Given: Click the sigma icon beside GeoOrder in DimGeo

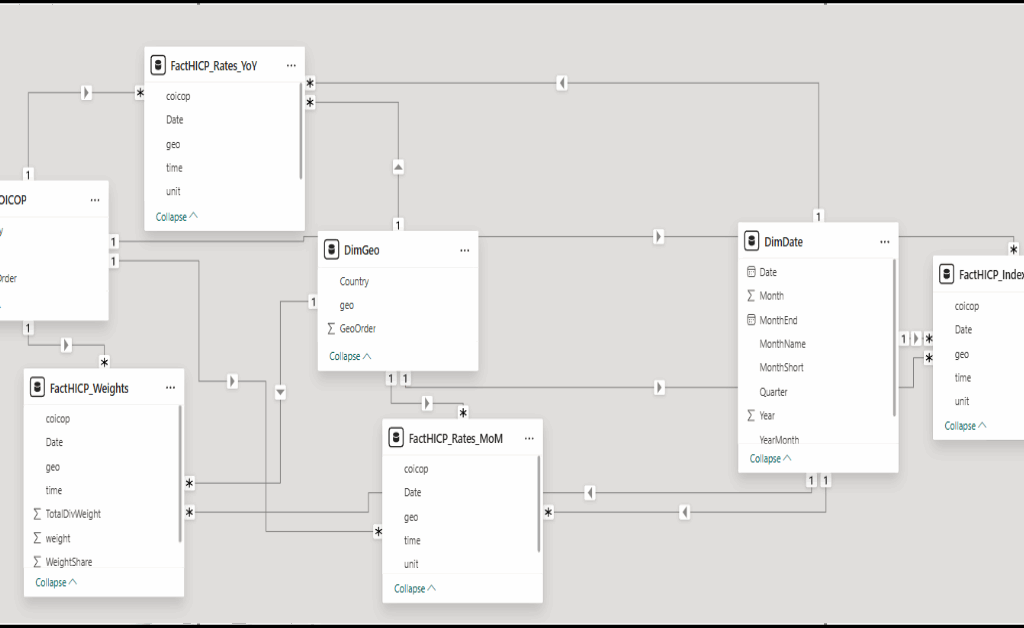Looking at the screenshot, I should (333, 328).
